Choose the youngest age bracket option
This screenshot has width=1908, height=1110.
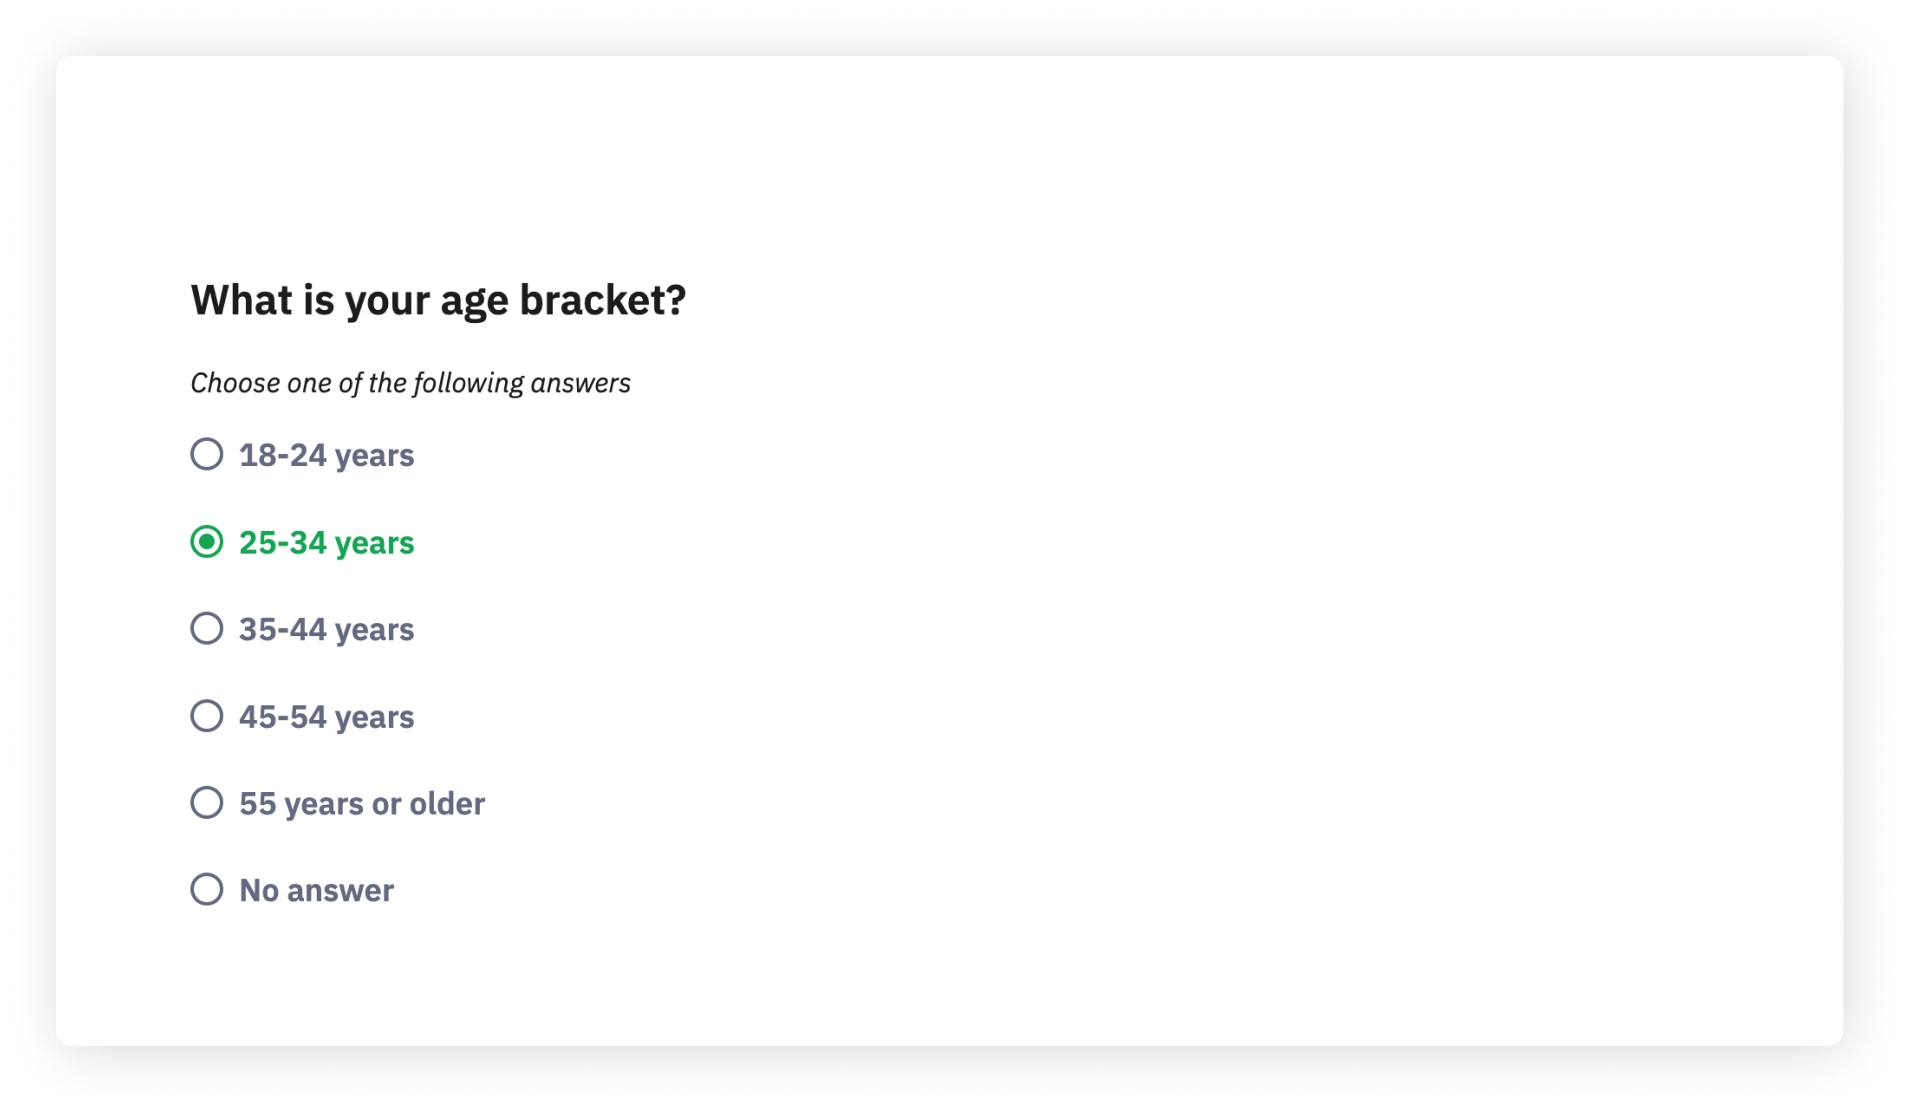coord(207,454)
